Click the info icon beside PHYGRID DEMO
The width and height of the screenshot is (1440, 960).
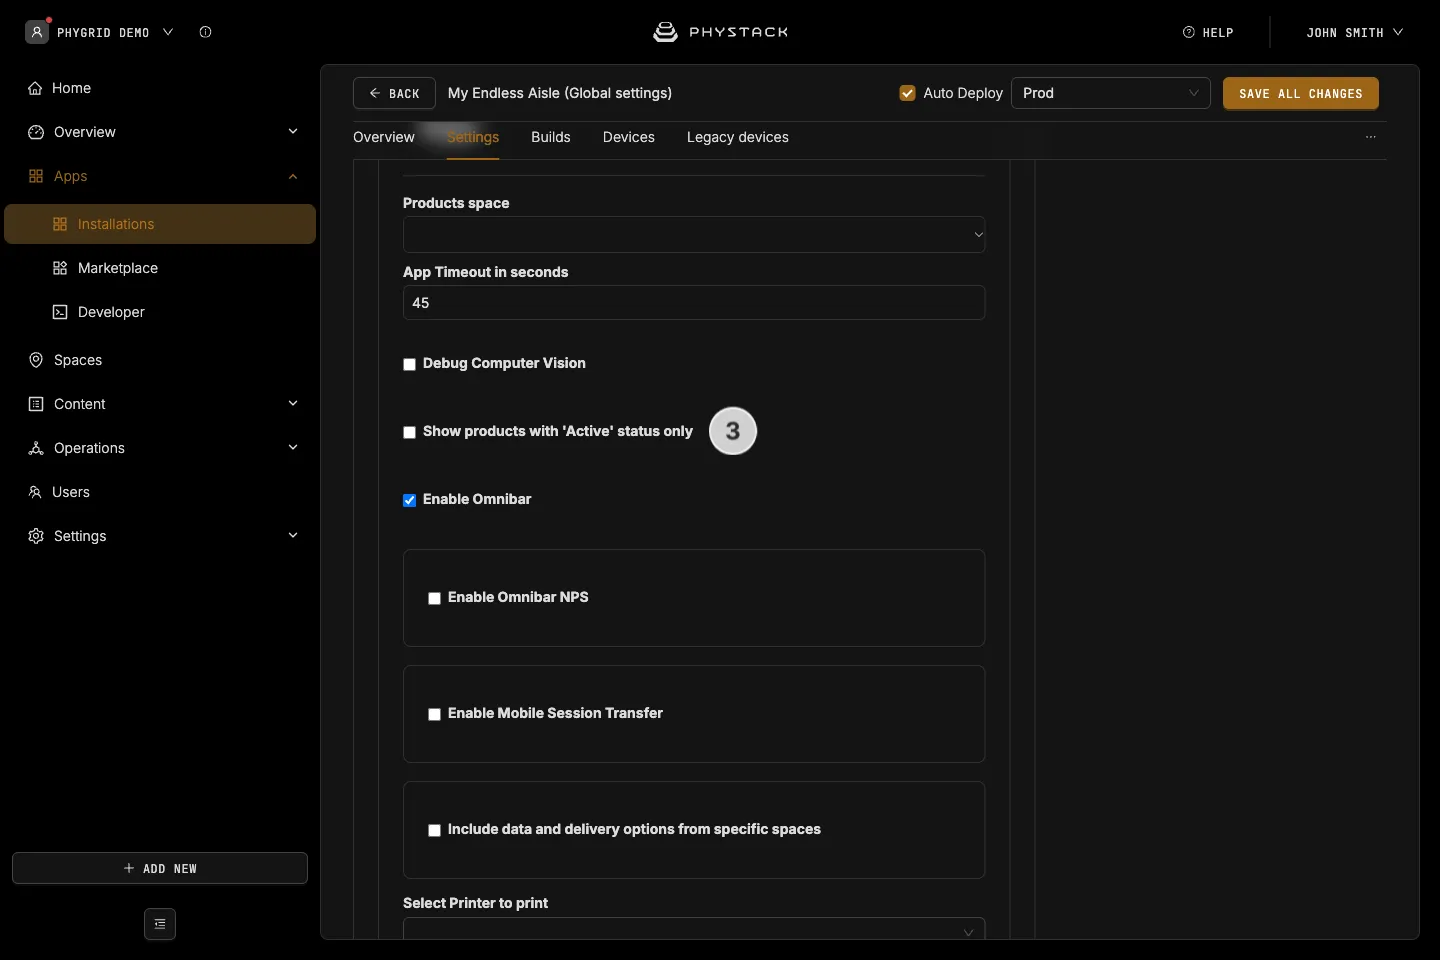pyautogui.click(x=205, y=32)
